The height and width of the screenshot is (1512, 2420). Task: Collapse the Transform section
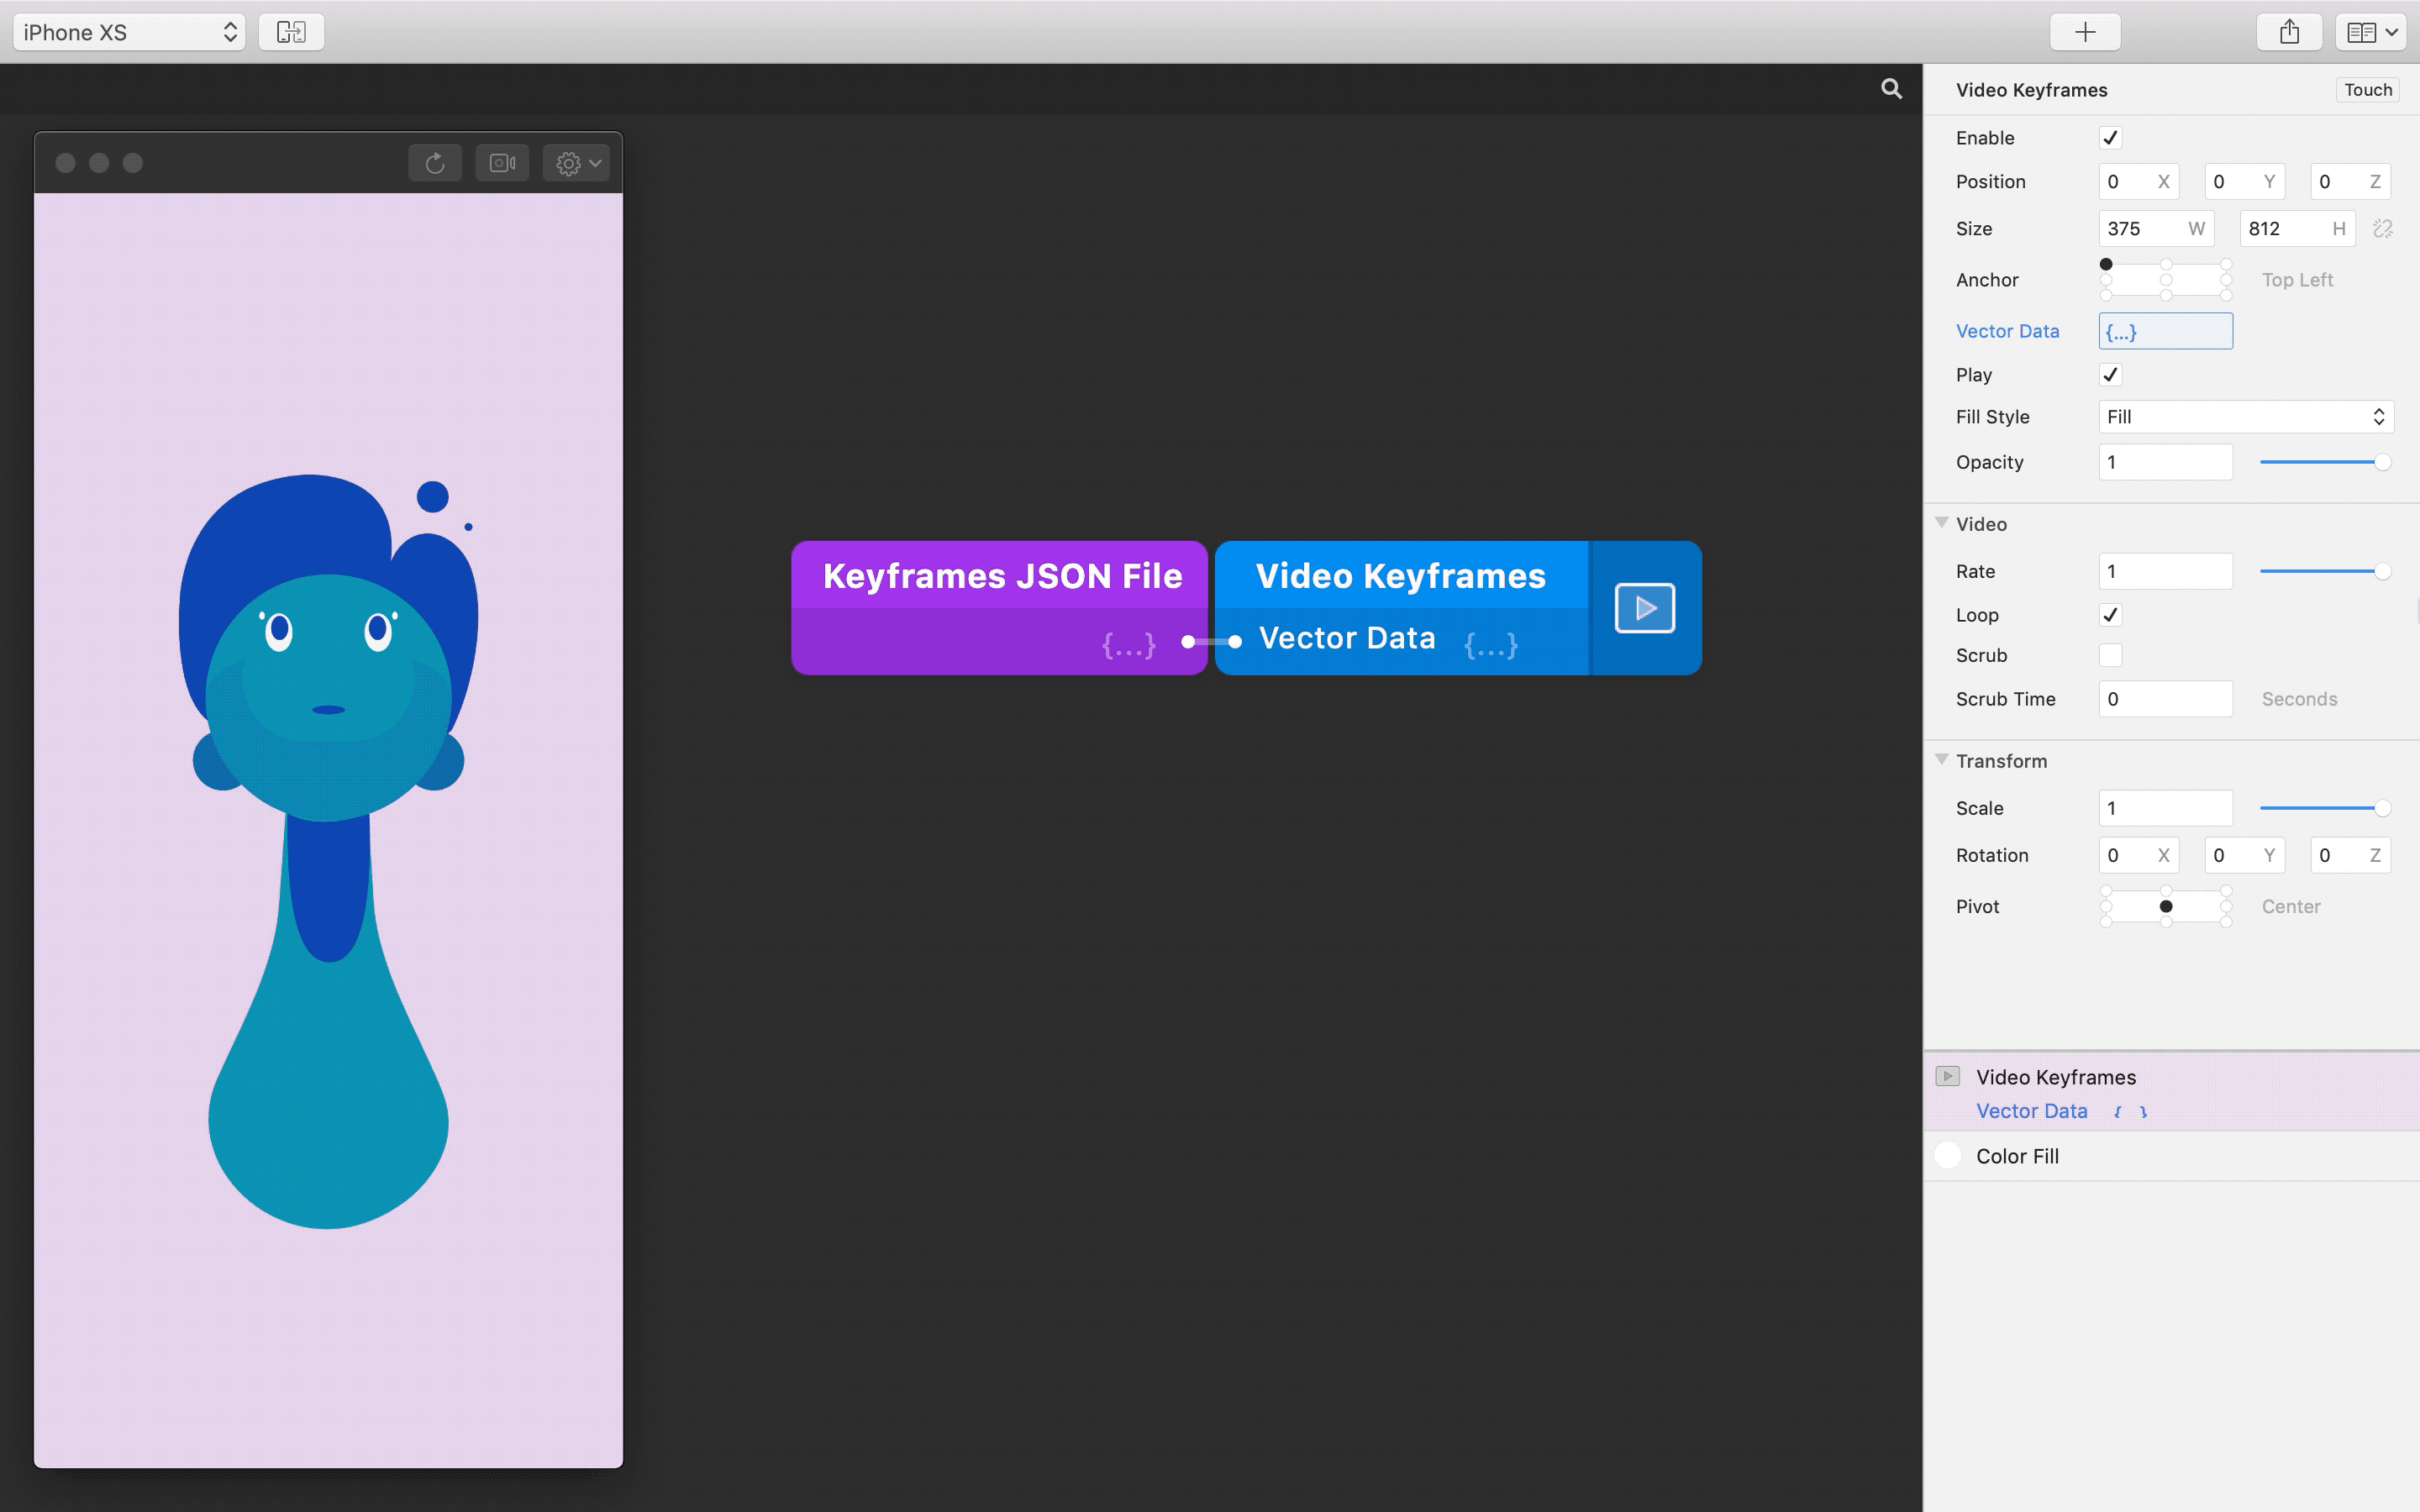coord(1941,760)
